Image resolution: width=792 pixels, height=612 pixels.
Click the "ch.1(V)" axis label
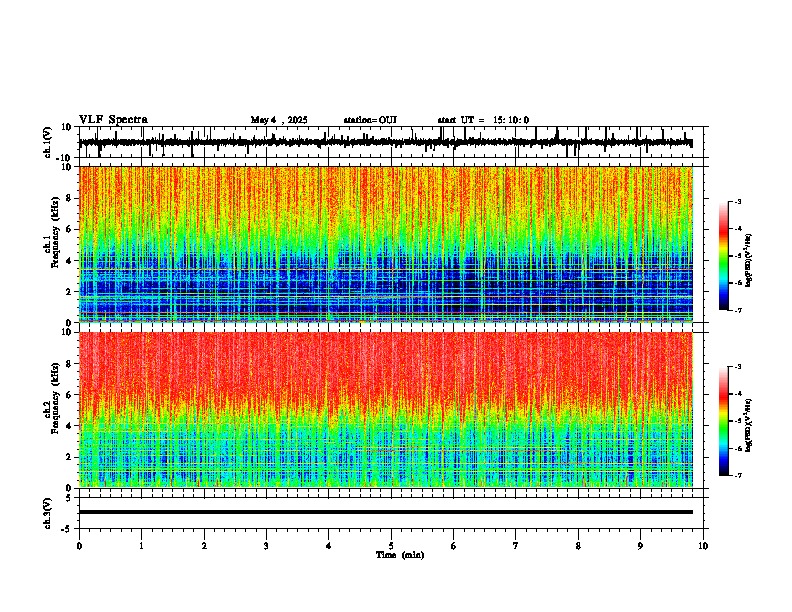point(48,142)
